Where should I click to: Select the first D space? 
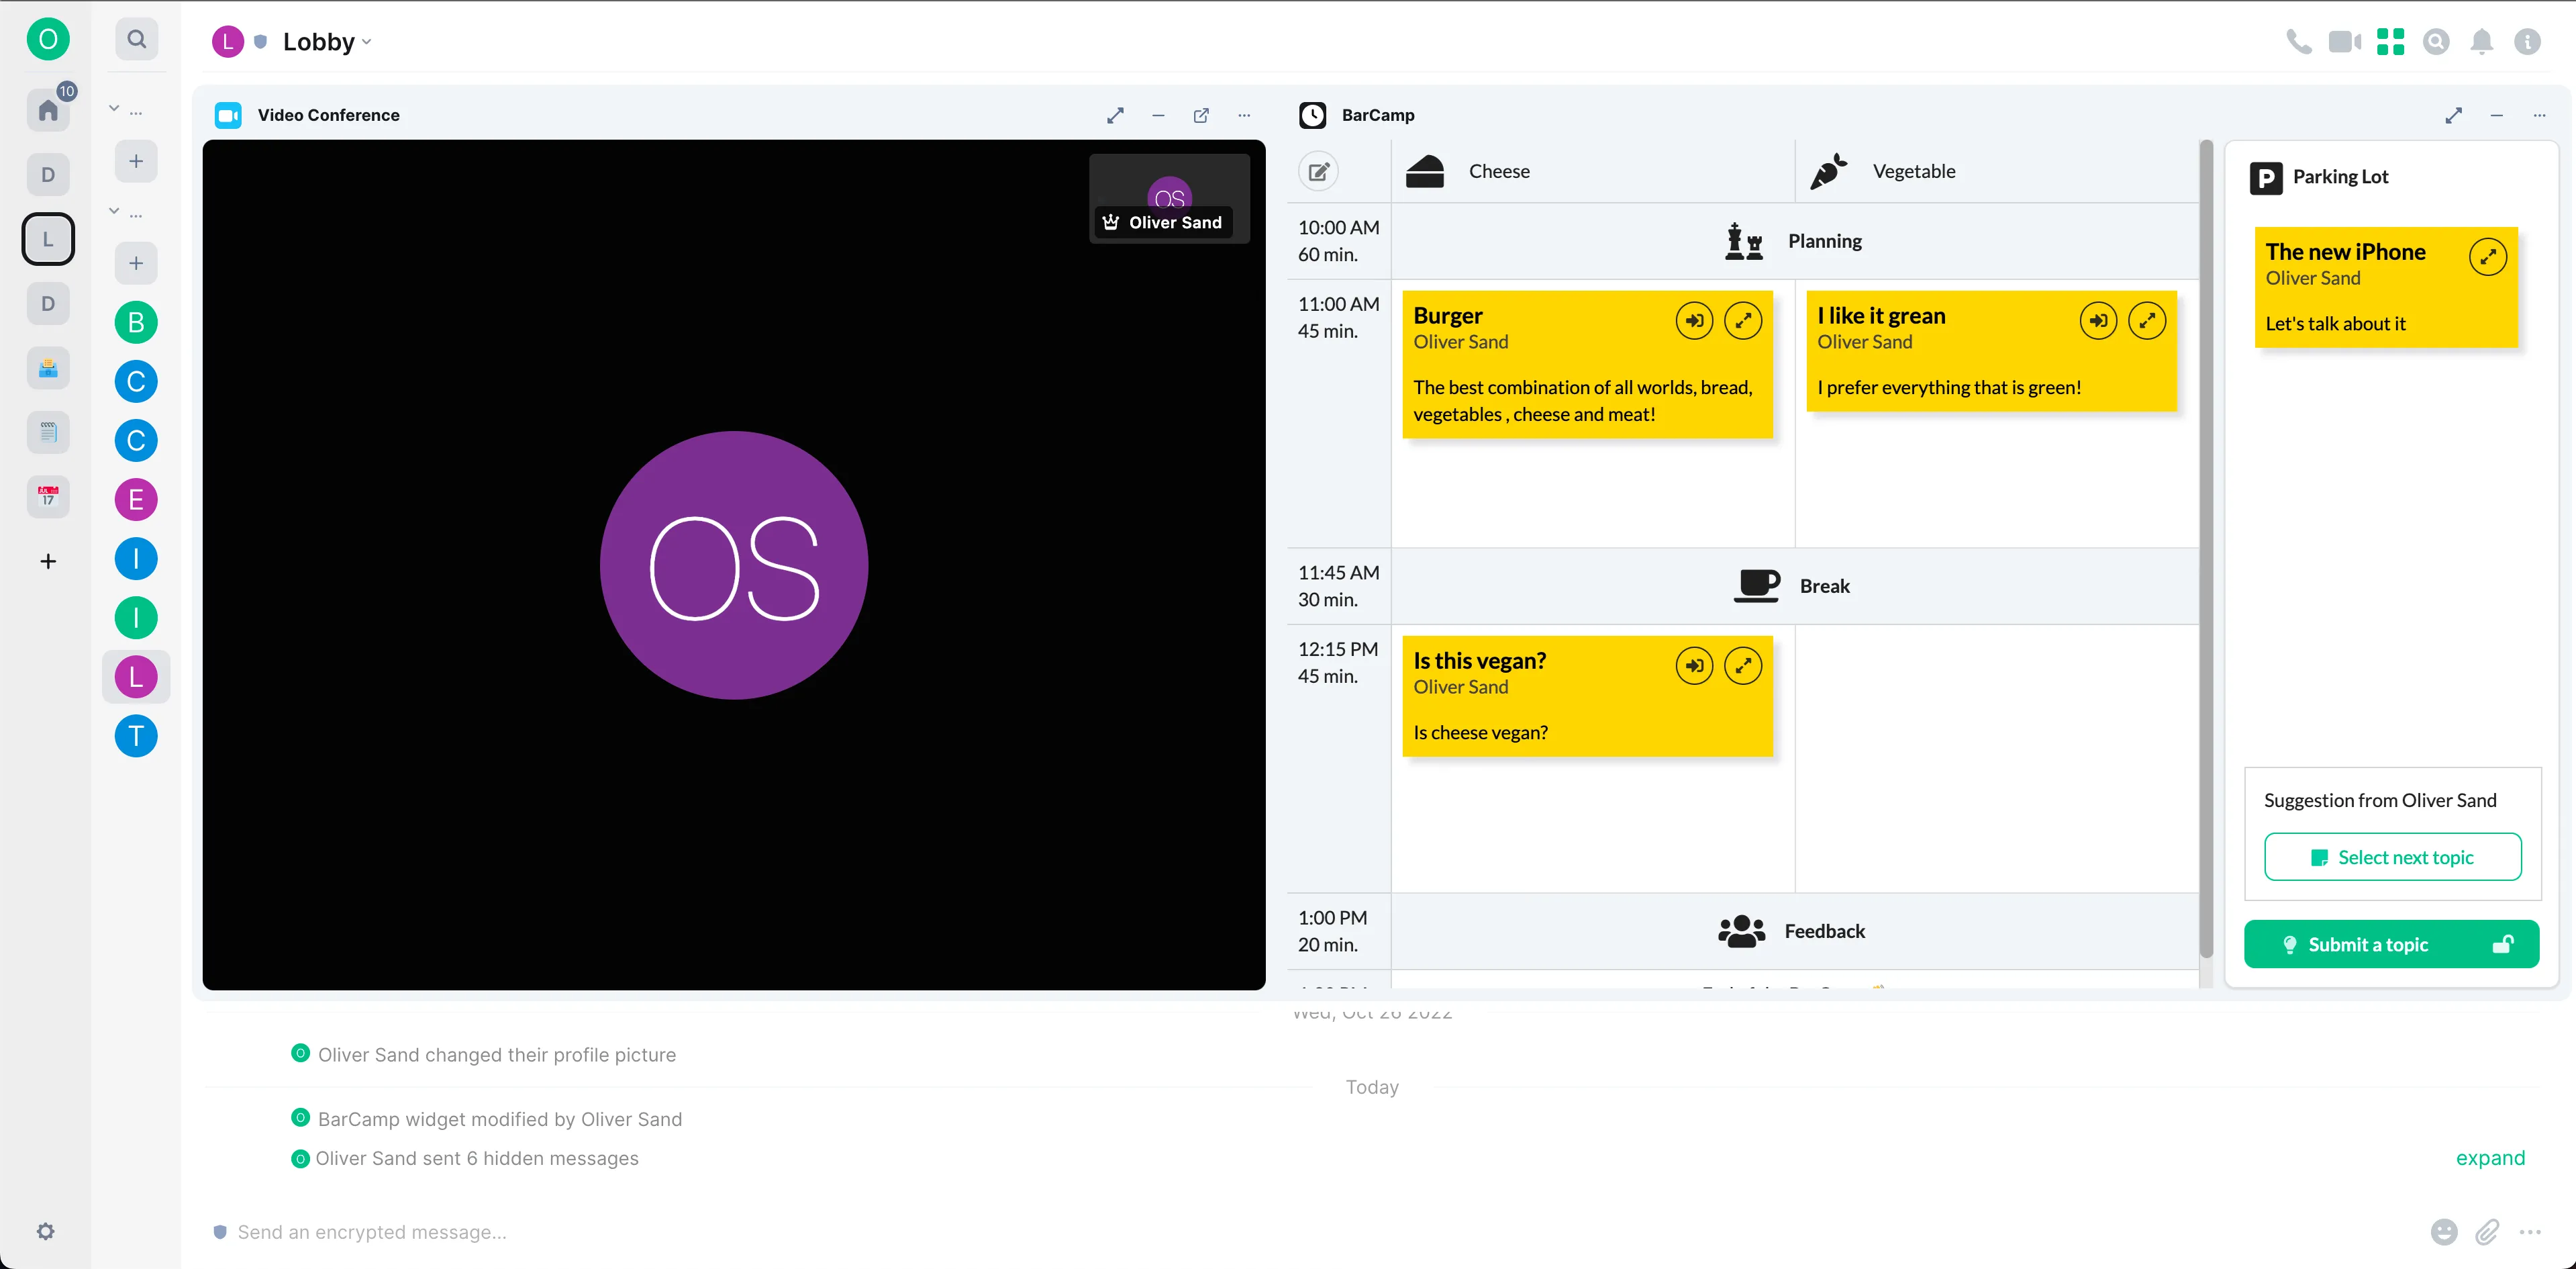(48, 174)
